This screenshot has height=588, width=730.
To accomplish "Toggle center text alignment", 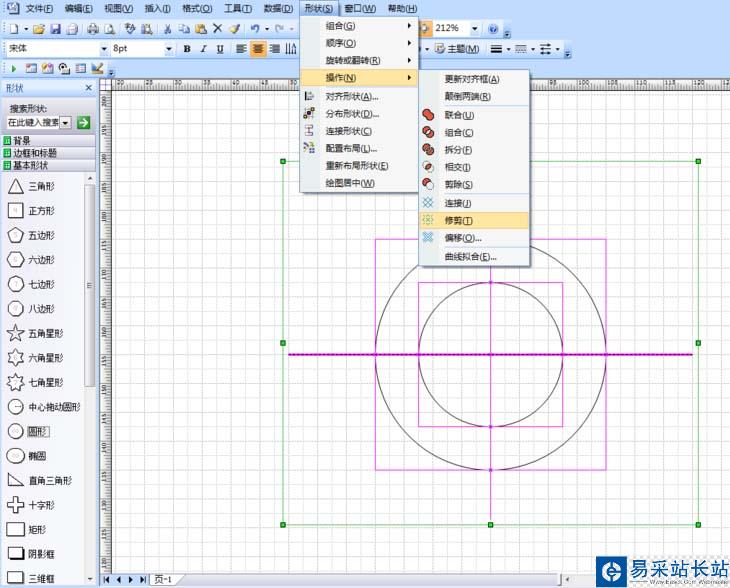I will click(258, 48).
